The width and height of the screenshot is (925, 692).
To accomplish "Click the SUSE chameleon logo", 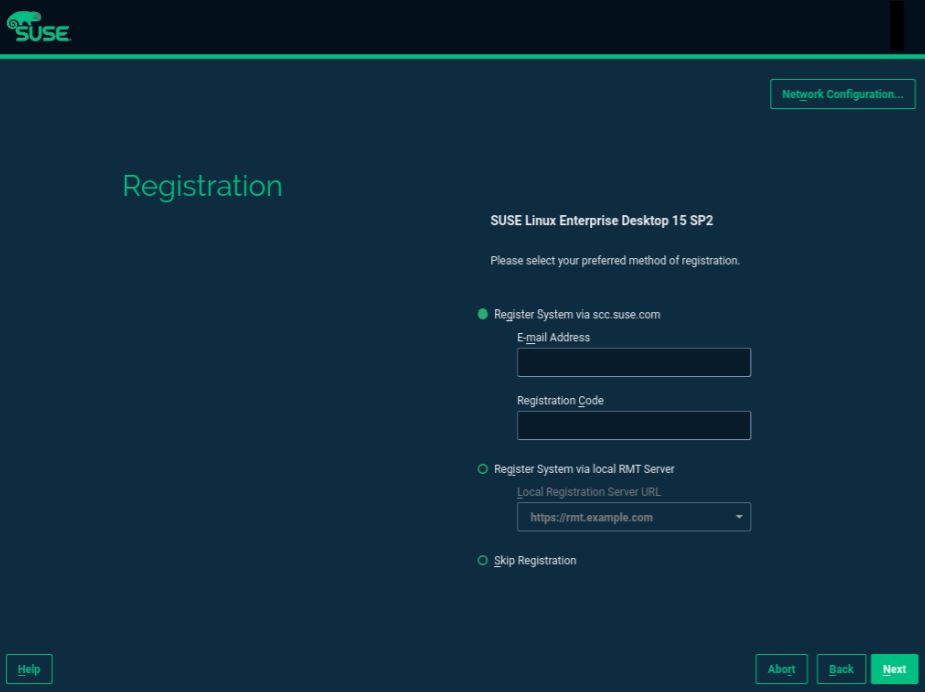I will click(x=38, y=27).
